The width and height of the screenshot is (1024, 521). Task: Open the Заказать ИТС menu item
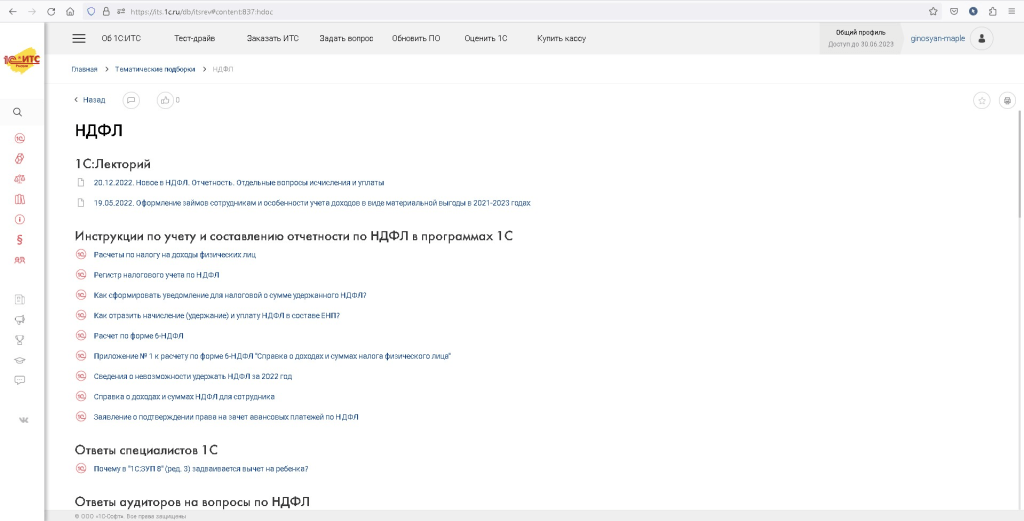click(x=272, y=39)
